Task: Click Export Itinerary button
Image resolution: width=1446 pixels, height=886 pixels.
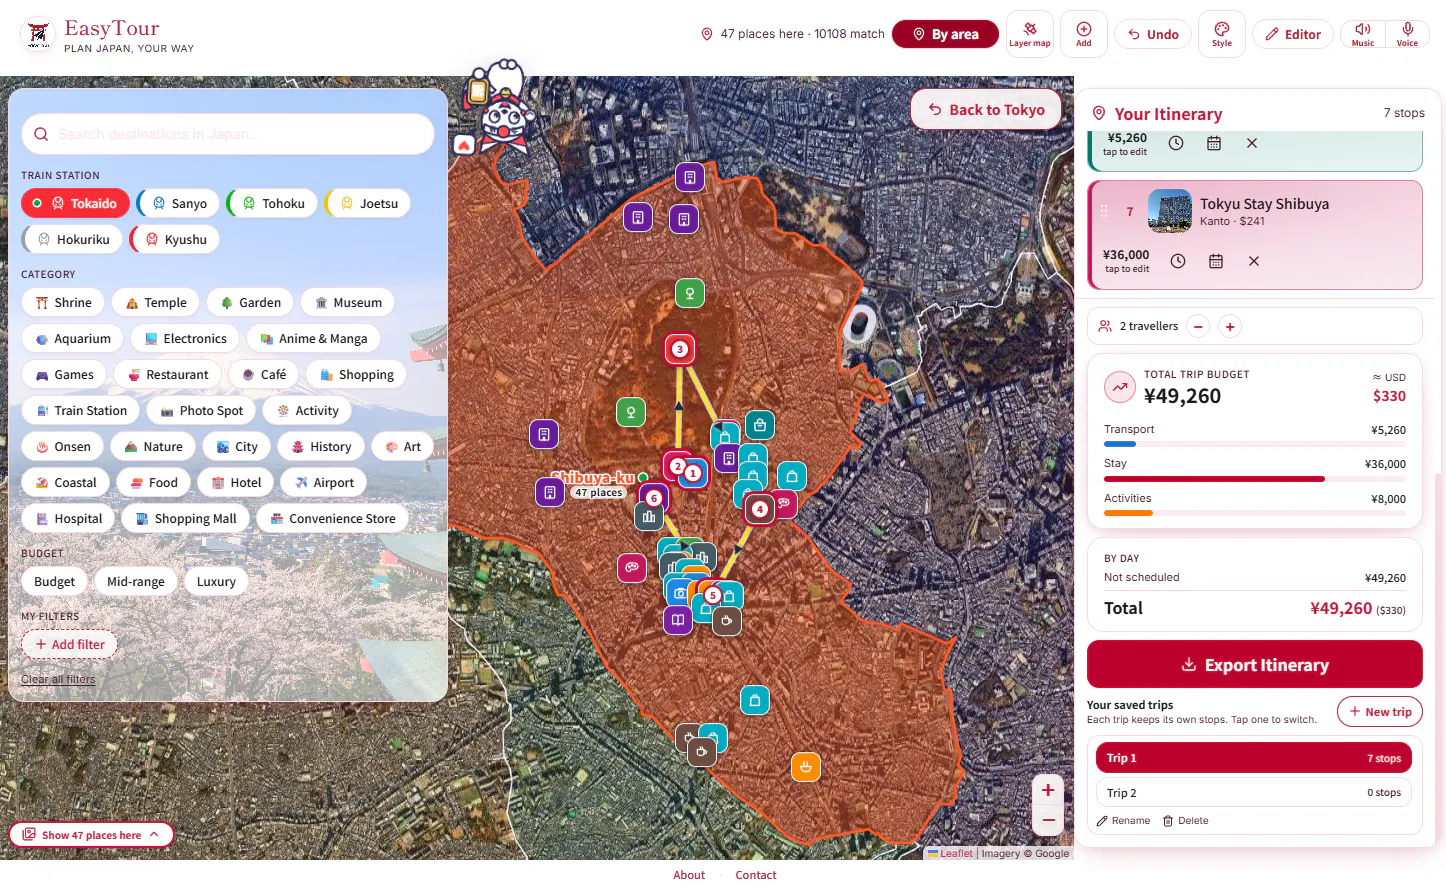Action: tap(1255, 665)
